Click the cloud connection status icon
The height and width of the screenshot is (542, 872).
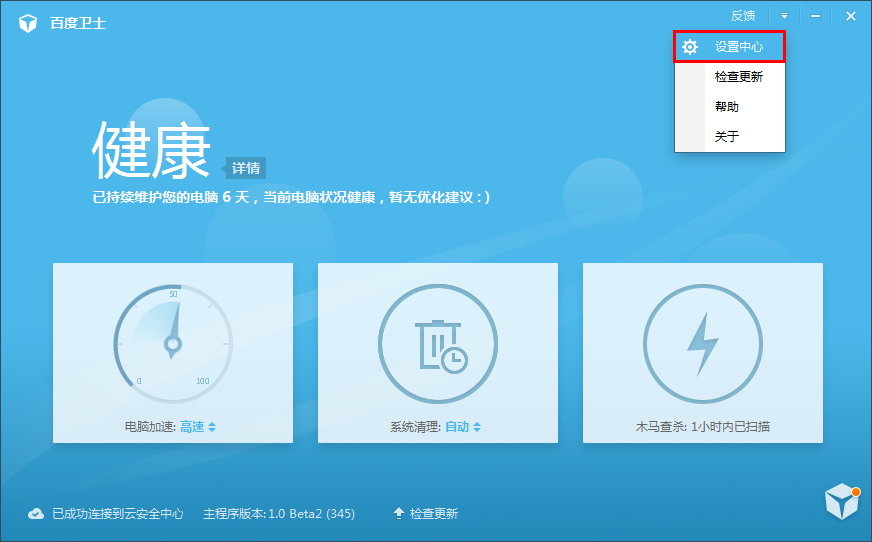click(x=36, y=514)
